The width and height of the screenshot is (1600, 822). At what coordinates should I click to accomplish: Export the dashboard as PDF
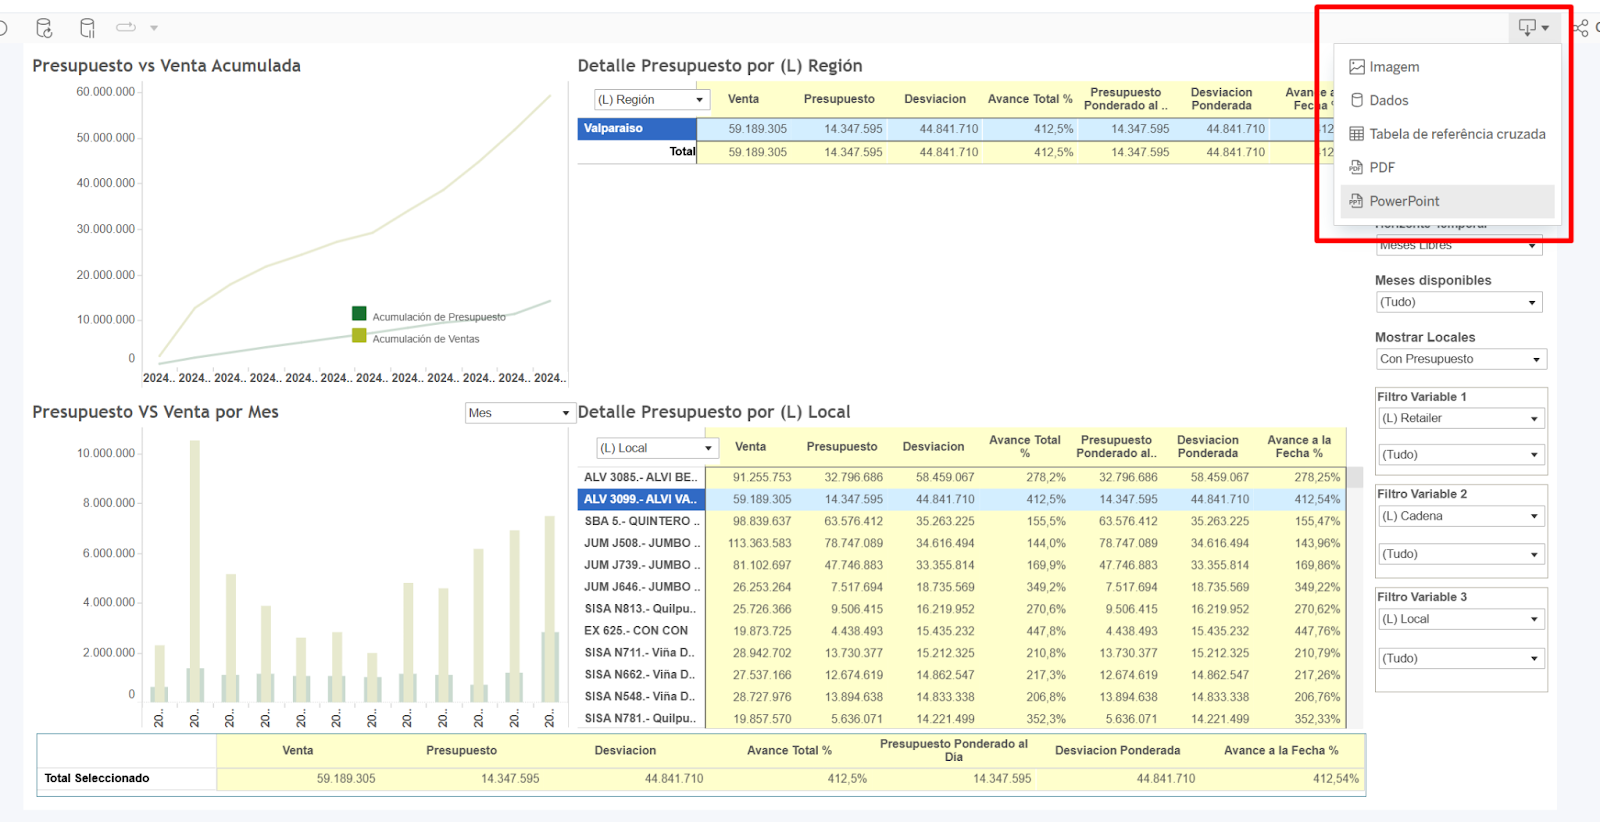point(1382,167)
